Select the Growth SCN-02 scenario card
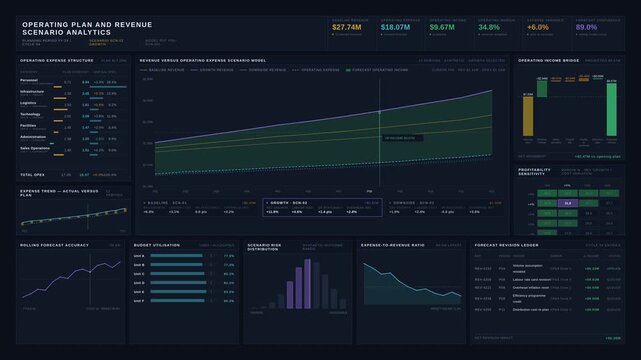The image size is (641, 360). tap(323, 208)
